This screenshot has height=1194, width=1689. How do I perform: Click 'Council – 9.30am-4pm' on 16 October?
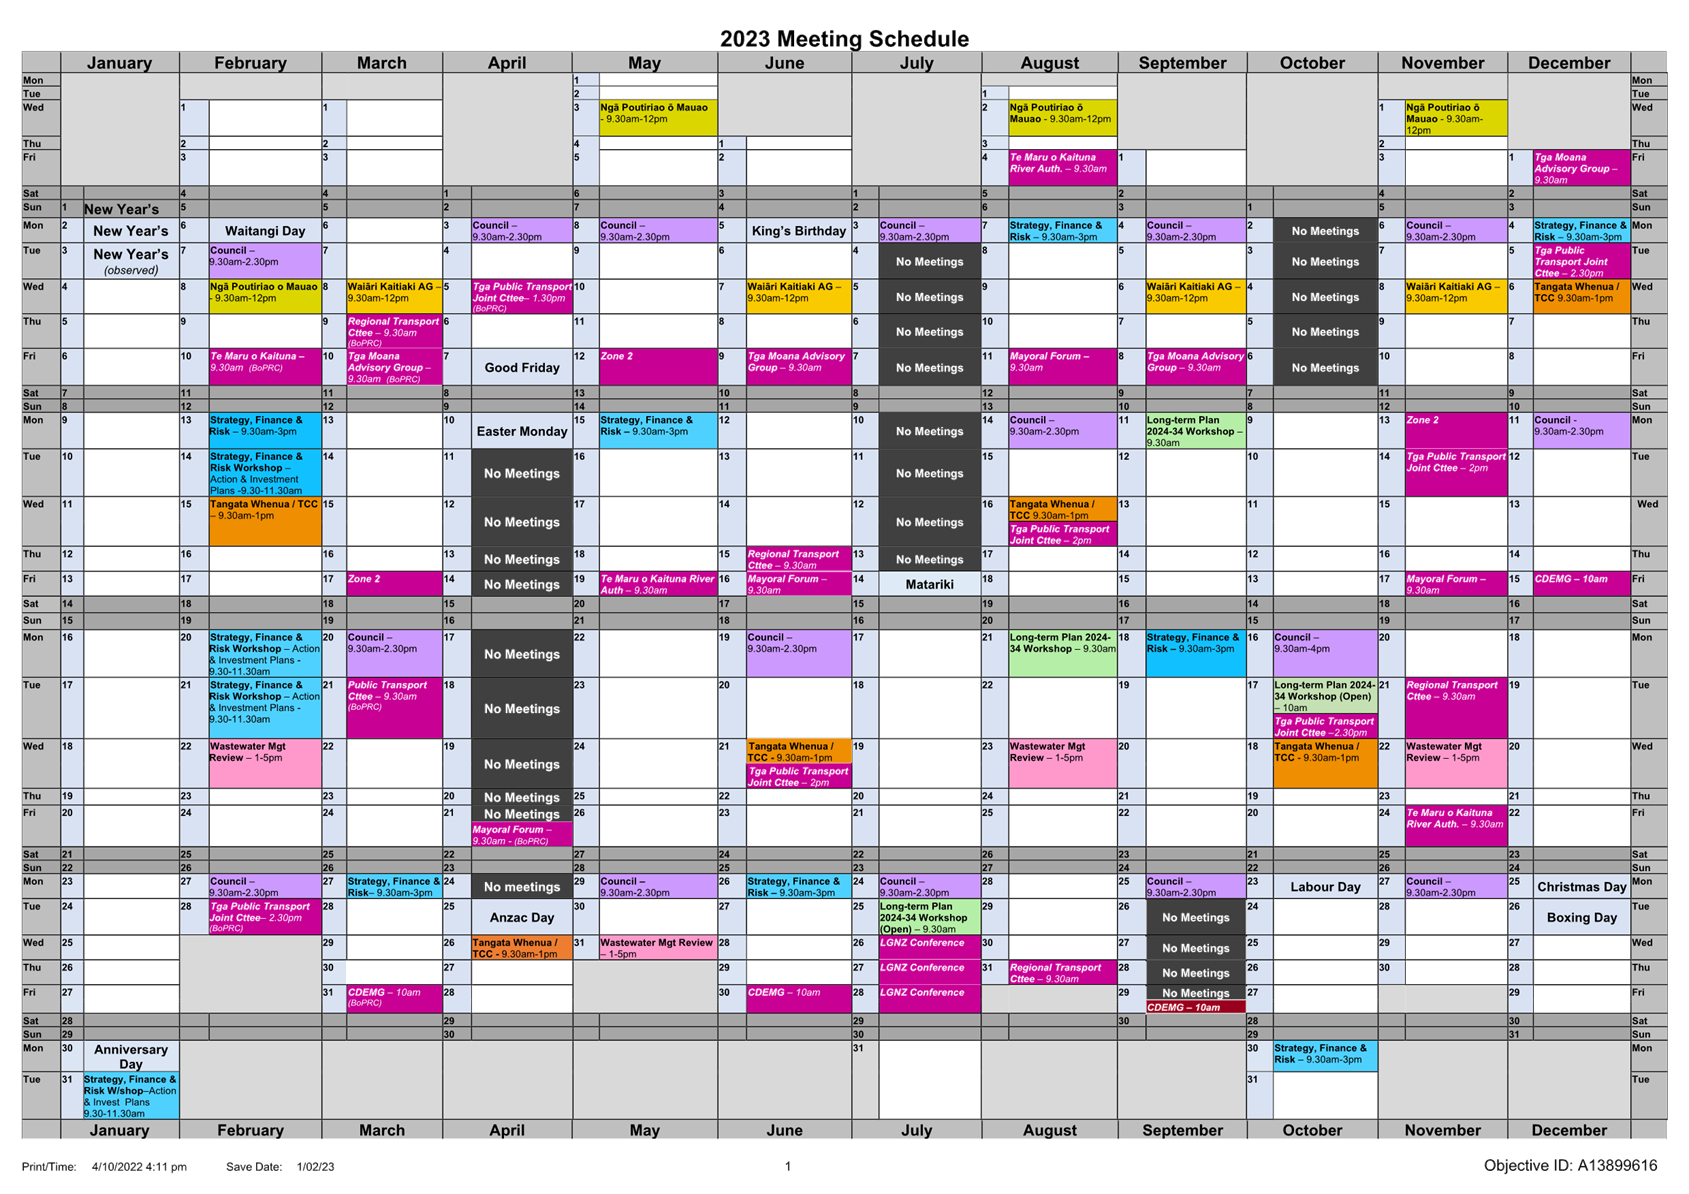(1325, 654)
